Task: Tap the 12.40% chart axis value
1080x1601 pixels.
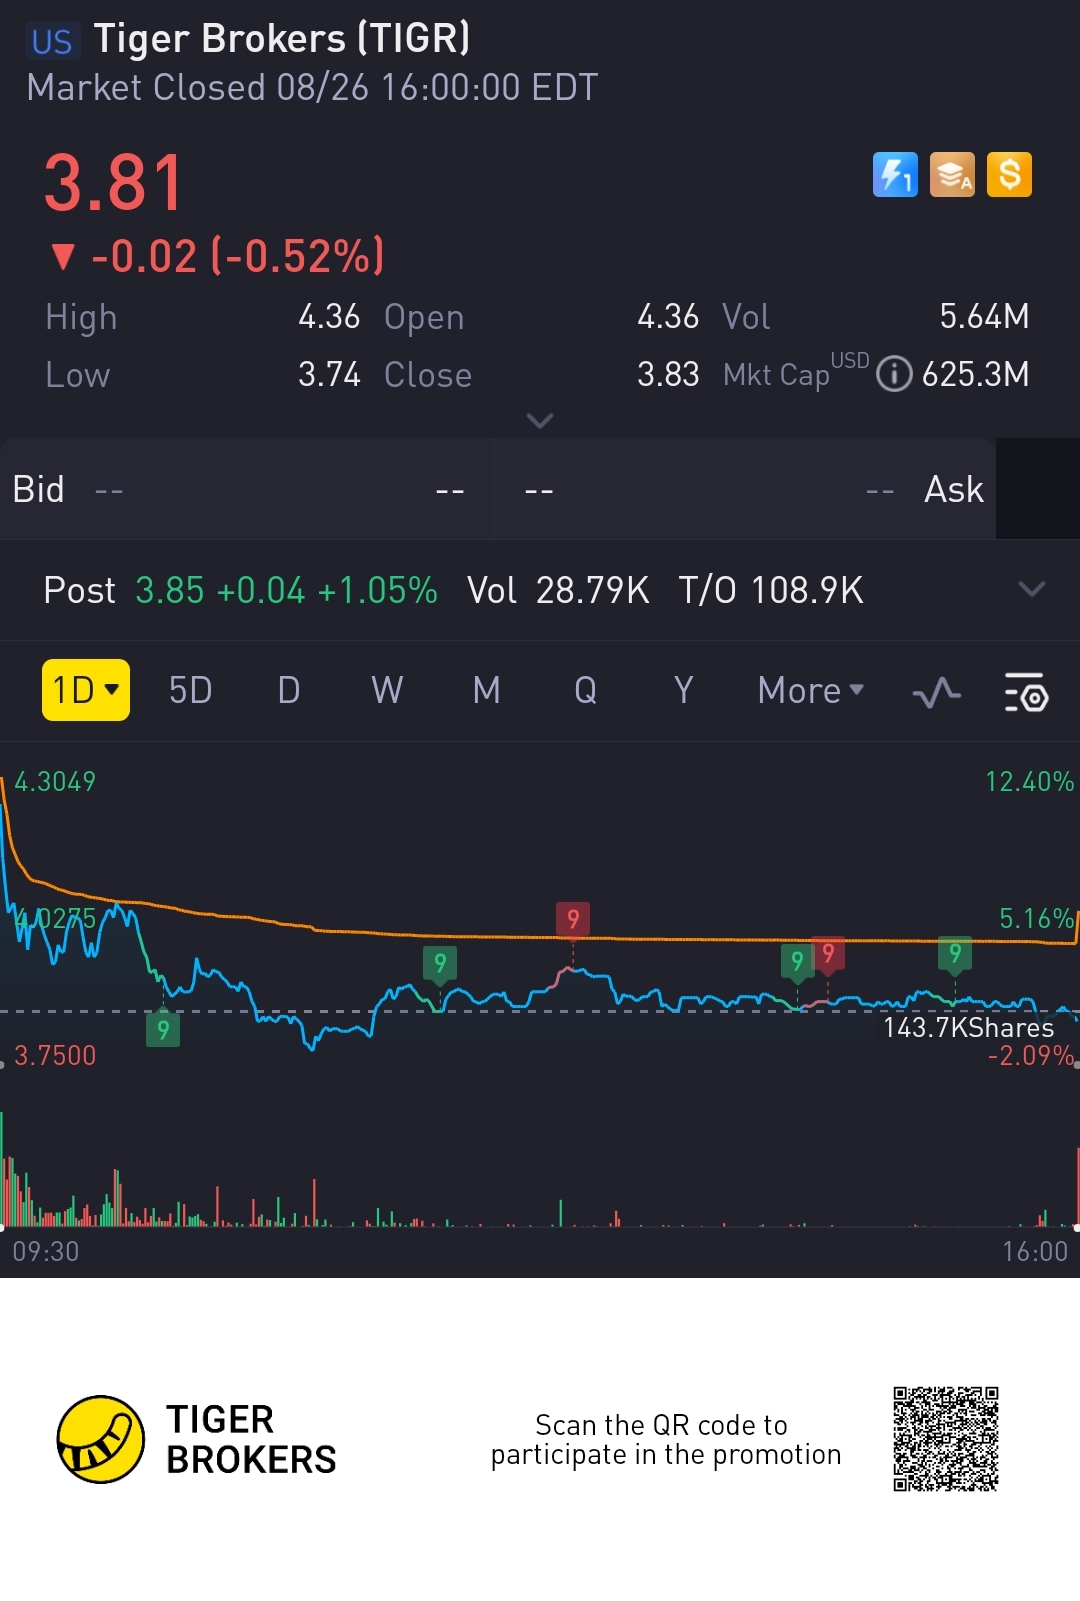Action: 1029,781
